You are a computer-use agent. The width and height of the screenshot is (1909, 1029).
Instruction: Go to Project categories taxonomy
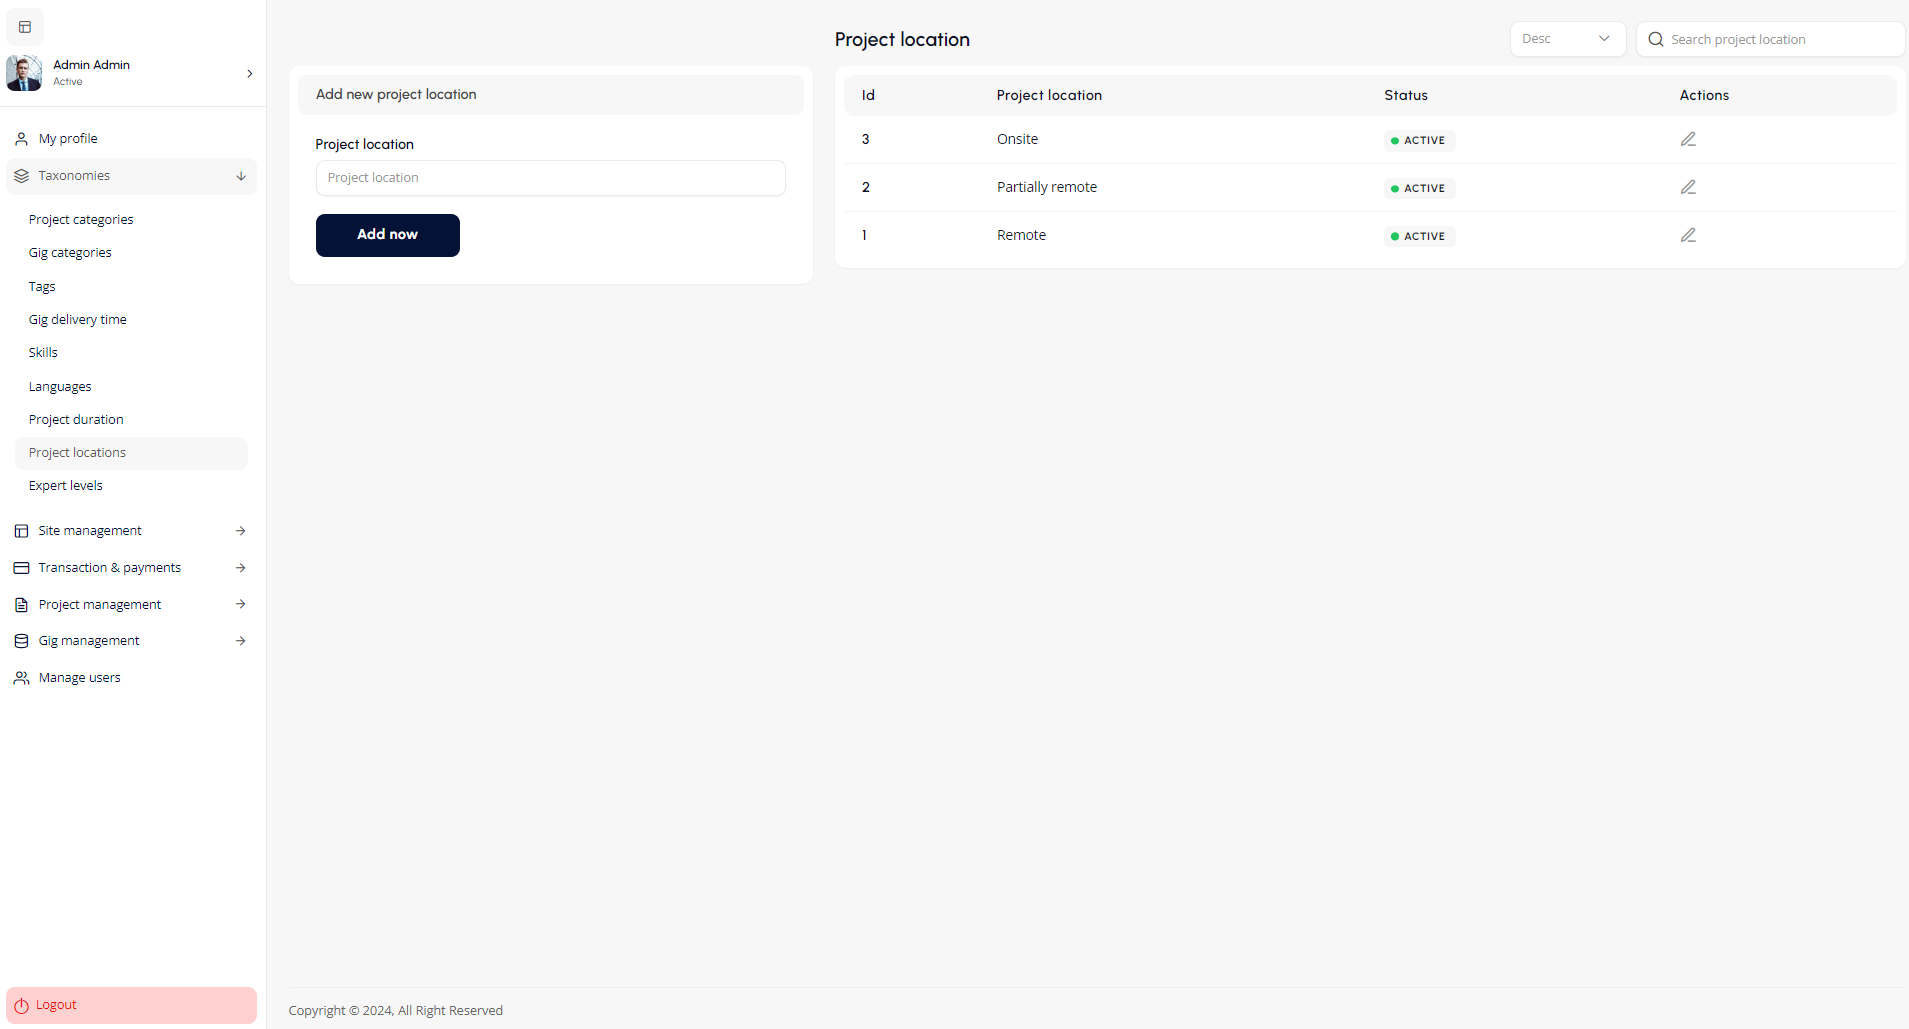81,220
